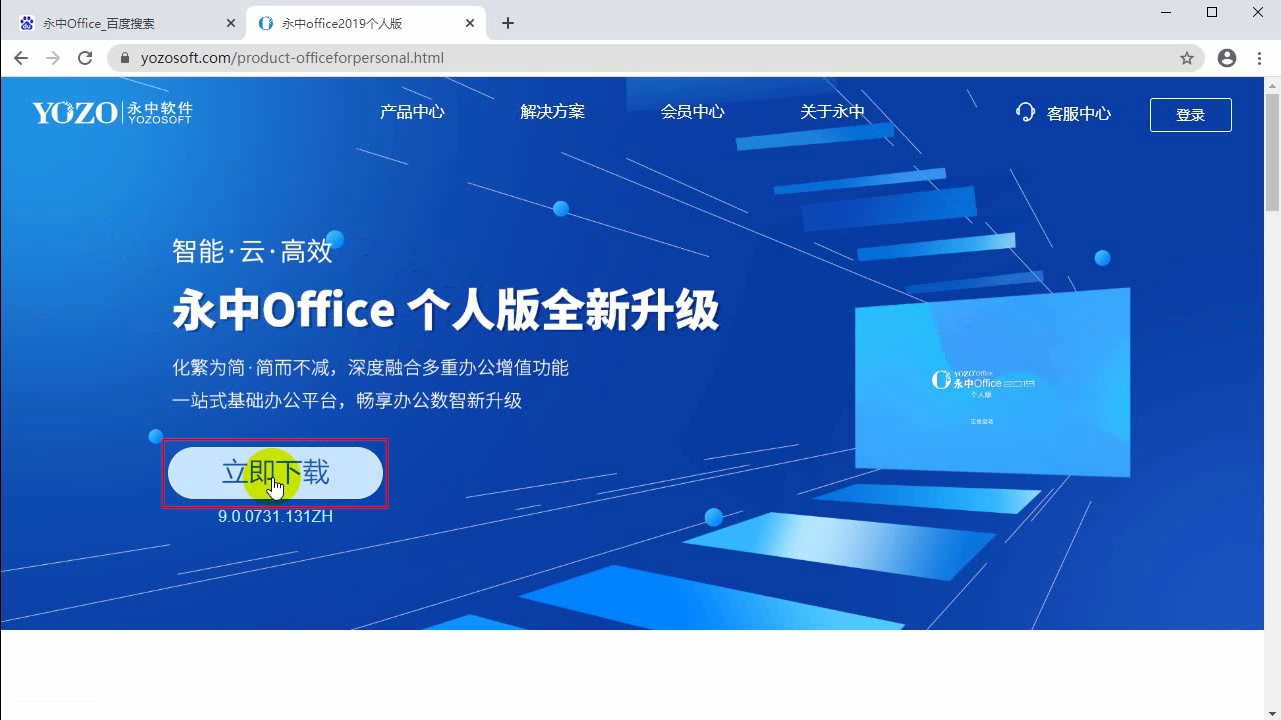Click the browser profile avatar icon
Image resolution: width=1281 pixels, height=720 pixels.
[1227, 58]
